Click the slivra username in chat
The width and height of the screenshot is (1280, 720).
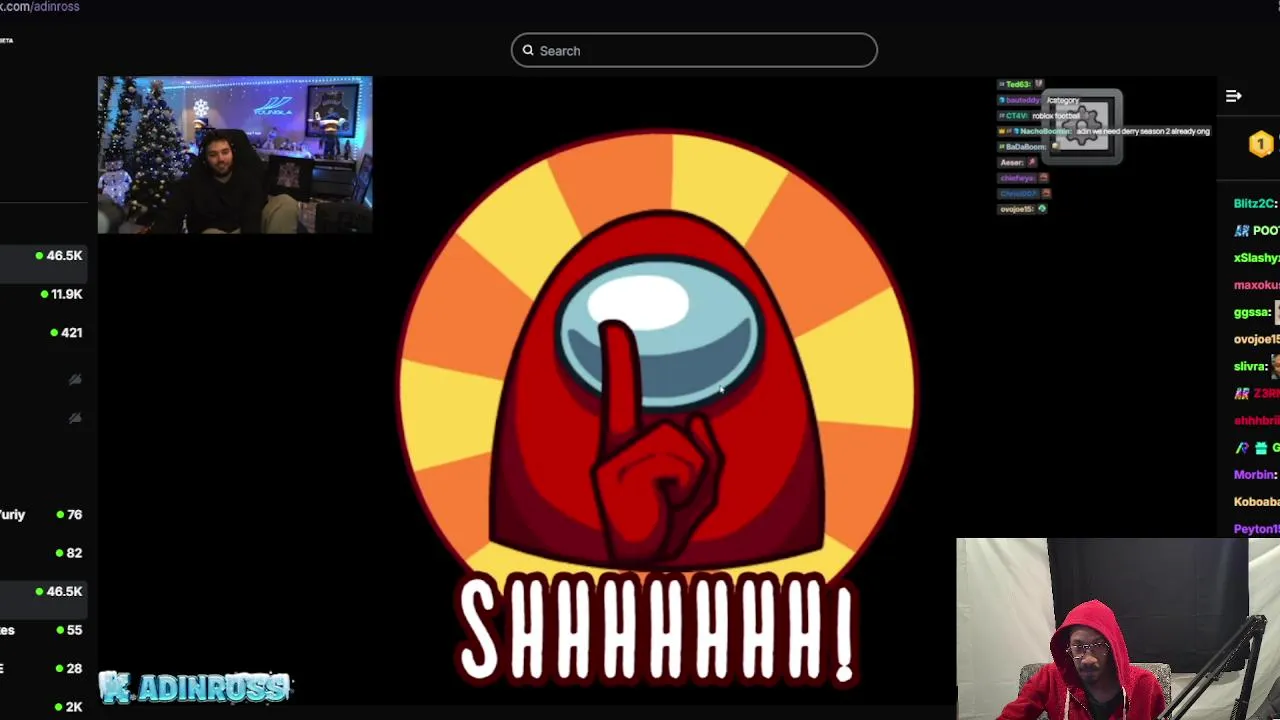pos(1250,366)
